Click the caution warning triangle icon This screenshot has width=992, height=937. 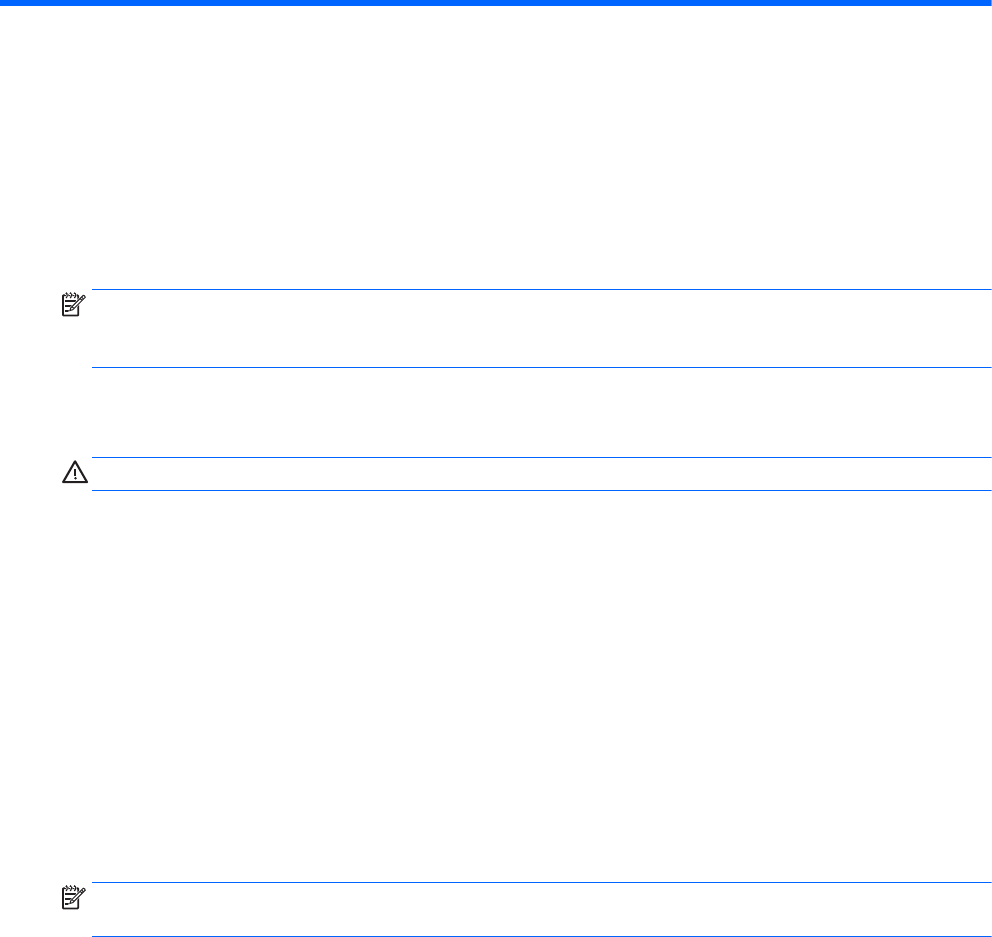(x=75, y=472)
